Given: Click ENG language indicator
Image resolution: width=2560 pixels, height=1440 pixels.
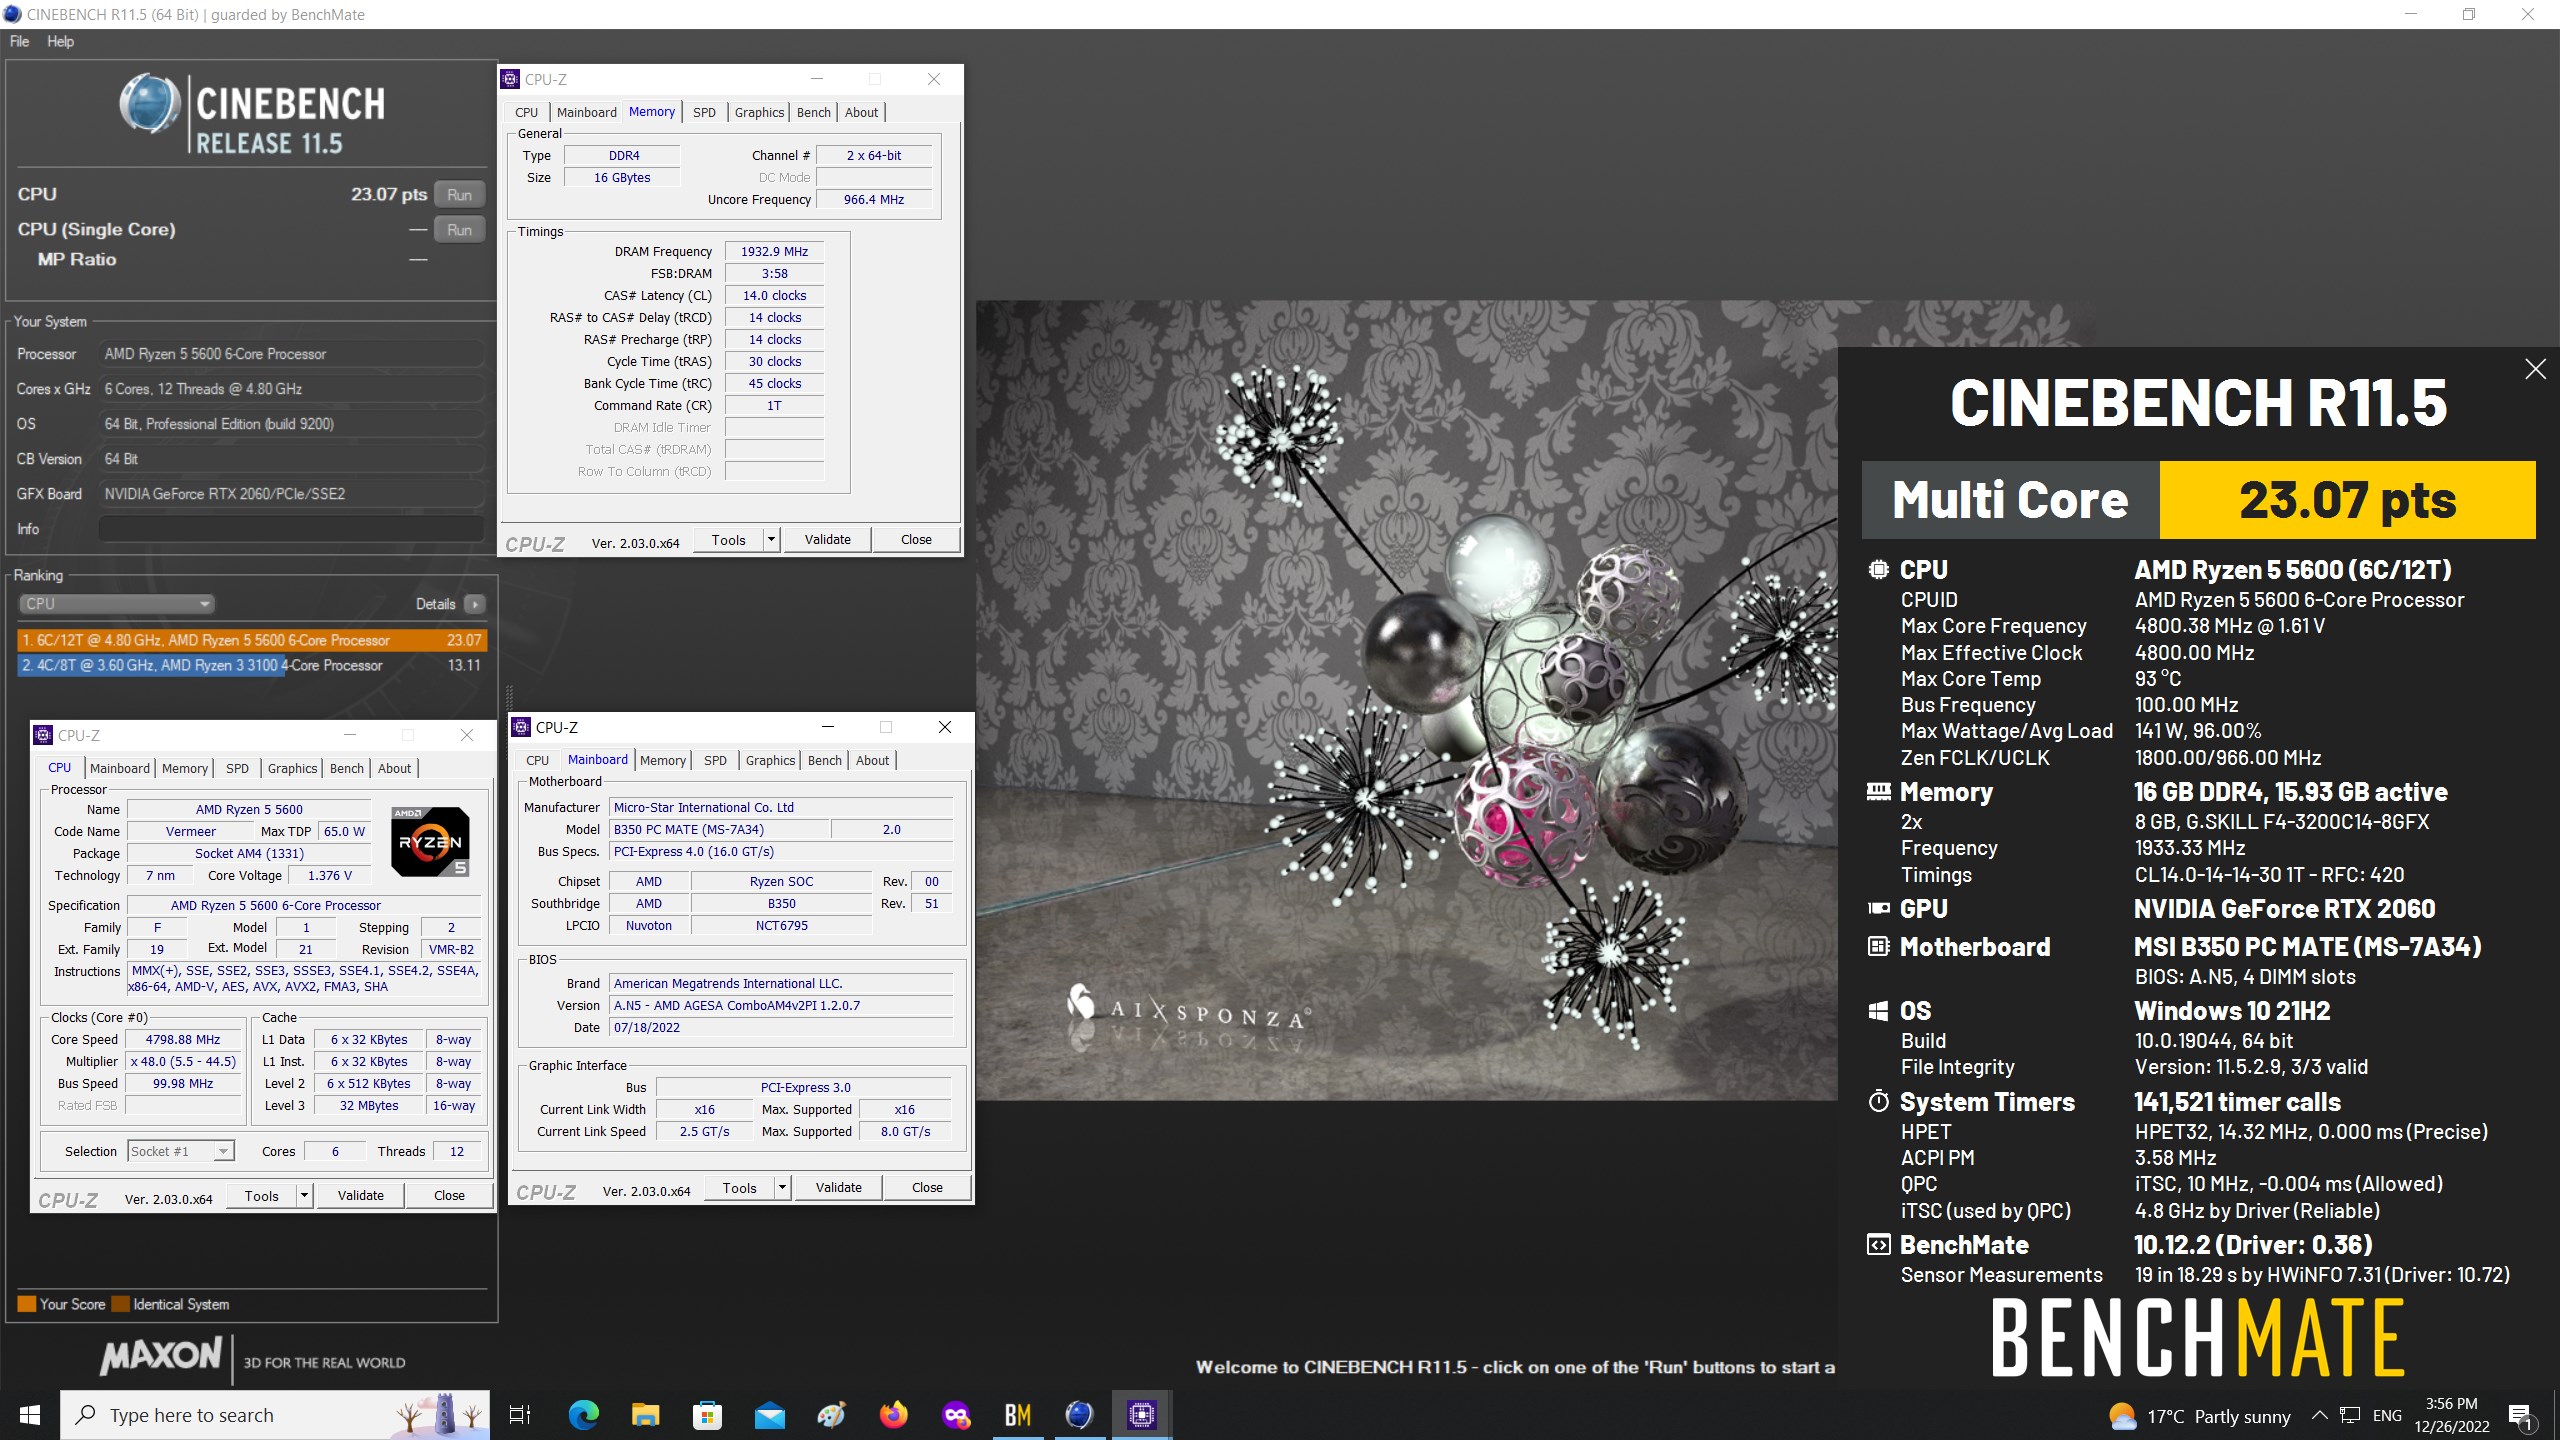Looking at the screenshot, I should (x=2387, y=1416).
